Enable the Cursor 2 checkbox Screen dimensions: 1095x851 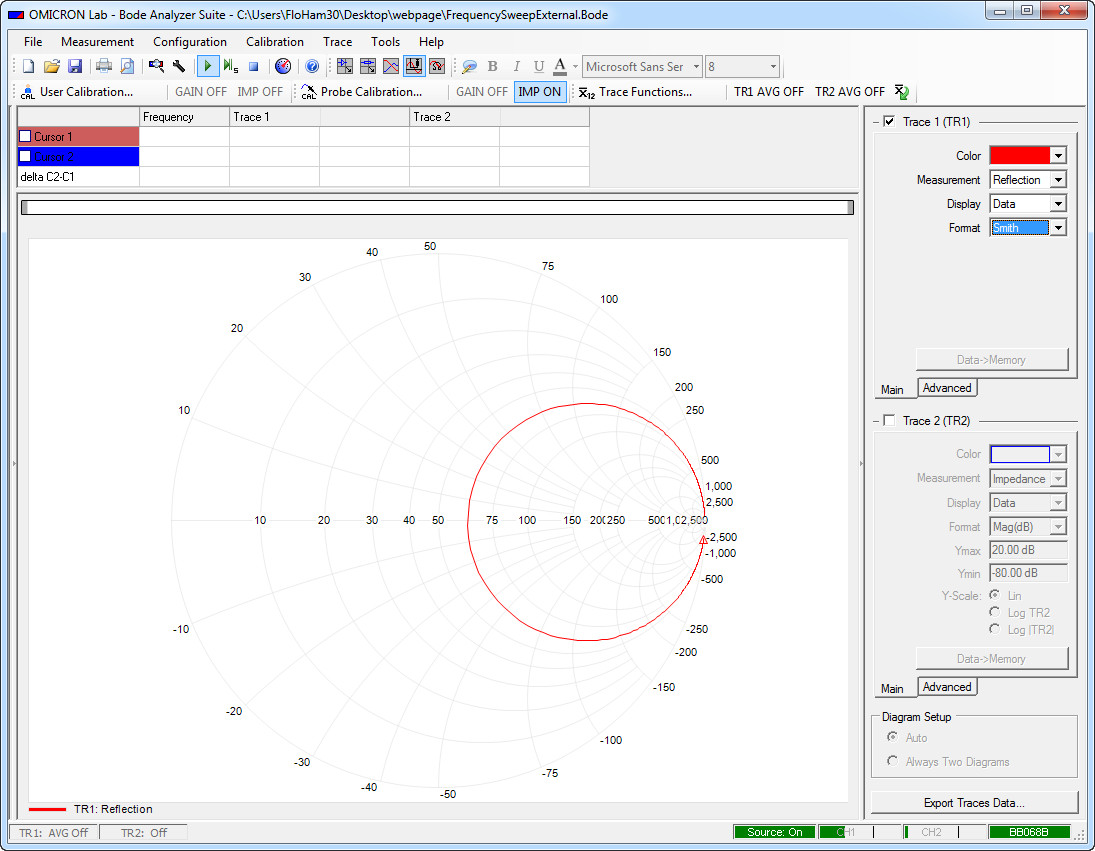[x=25, y=156]
